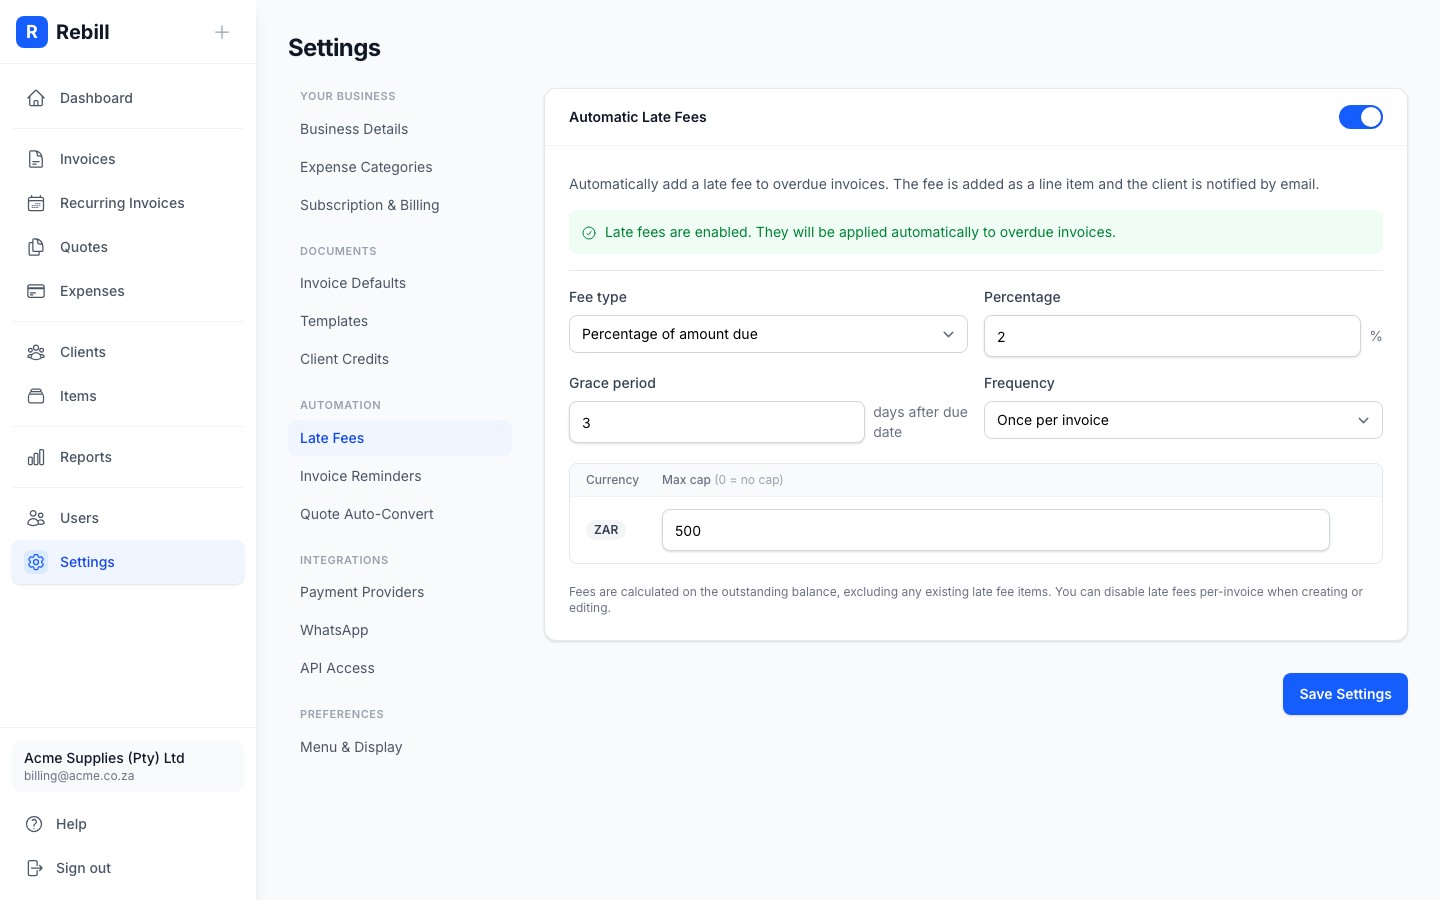
Task: Click the Rebill logo
Action: point(32,32)
